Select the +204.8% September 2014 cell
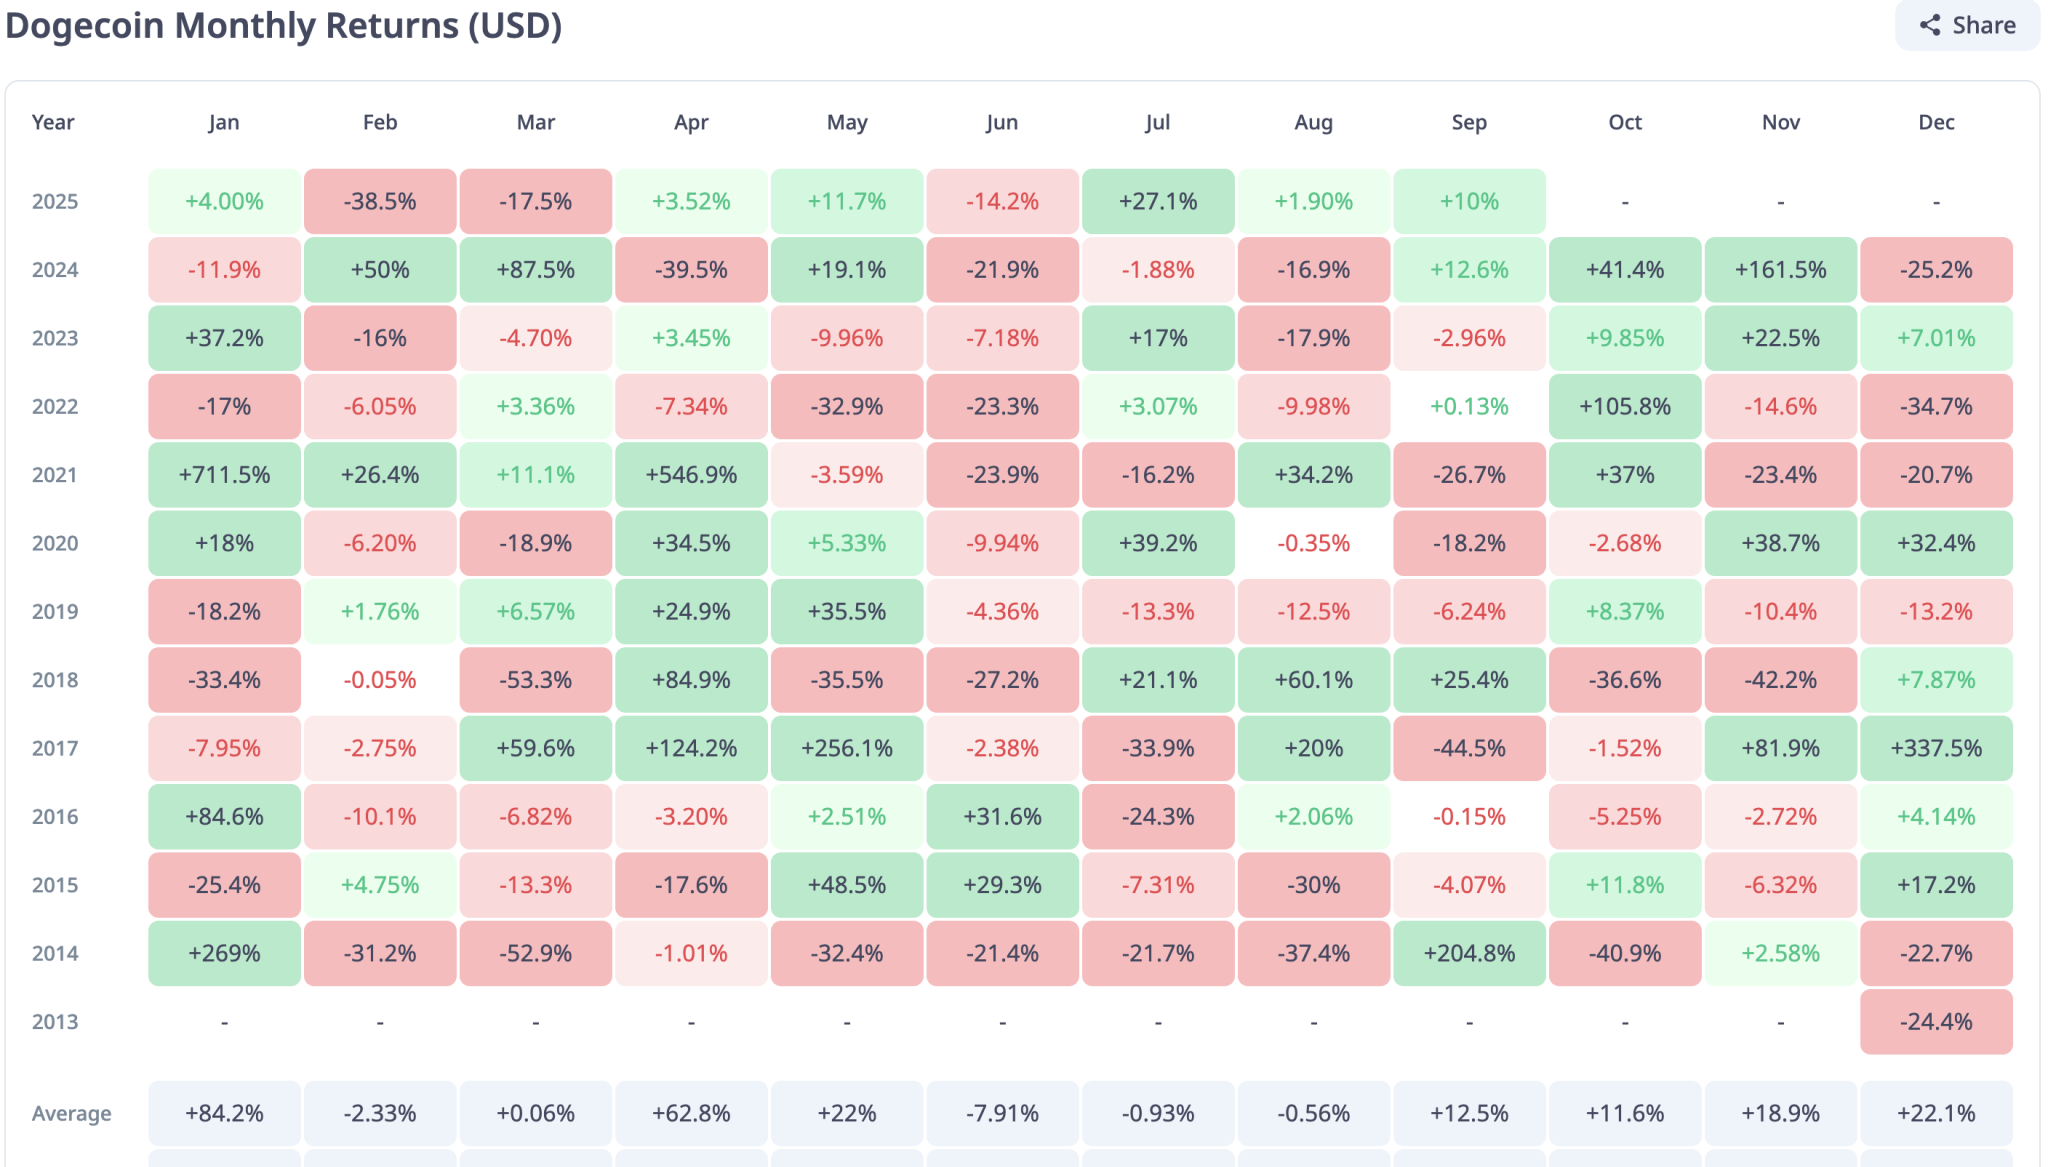Image resolution: width=2048 pixels, height=1167 pixels. coord(1469,953)
